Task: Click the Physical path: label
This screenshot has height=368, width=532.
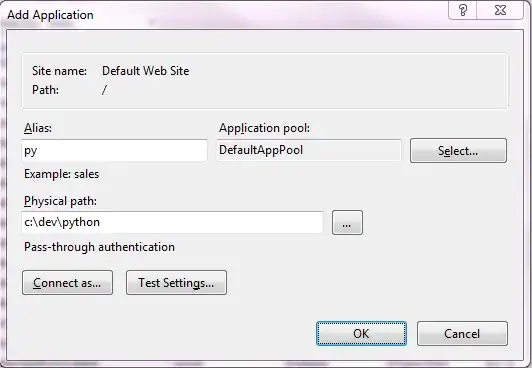Action: click(x=60, y=201)
